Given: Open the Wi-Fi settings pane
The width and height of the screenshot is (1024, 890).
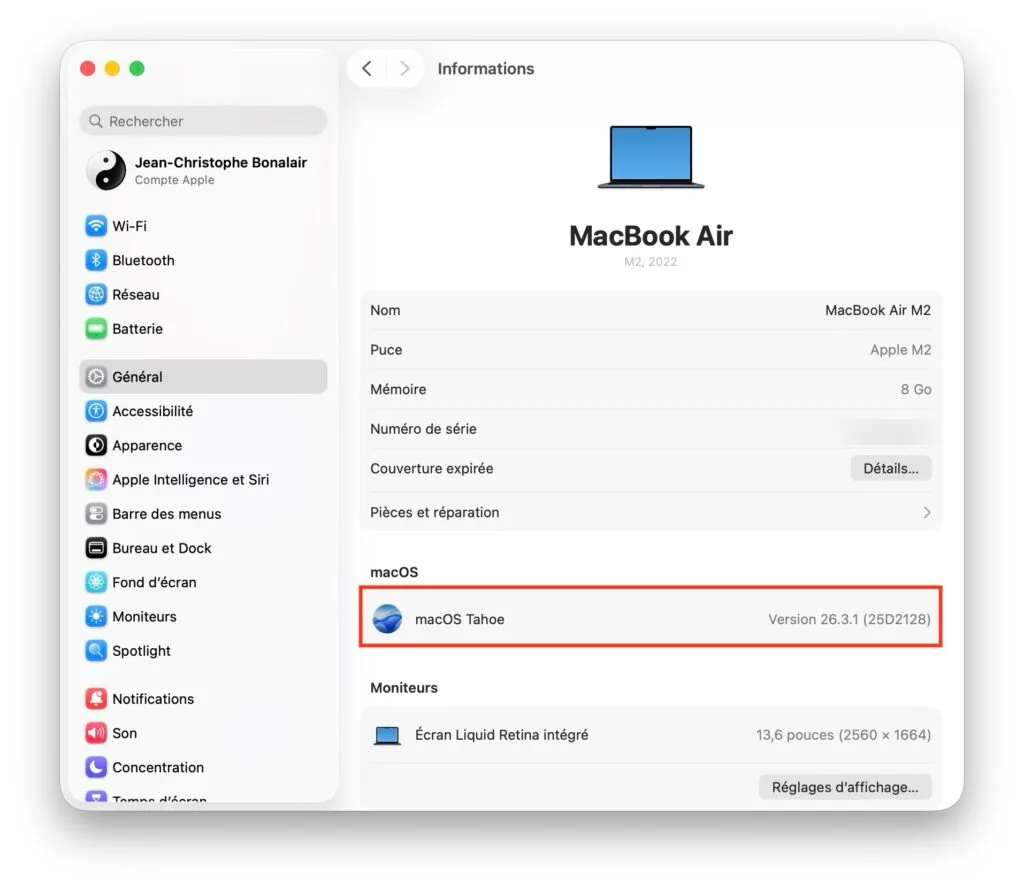Looking at the screenshot, I should coord(203,226).
